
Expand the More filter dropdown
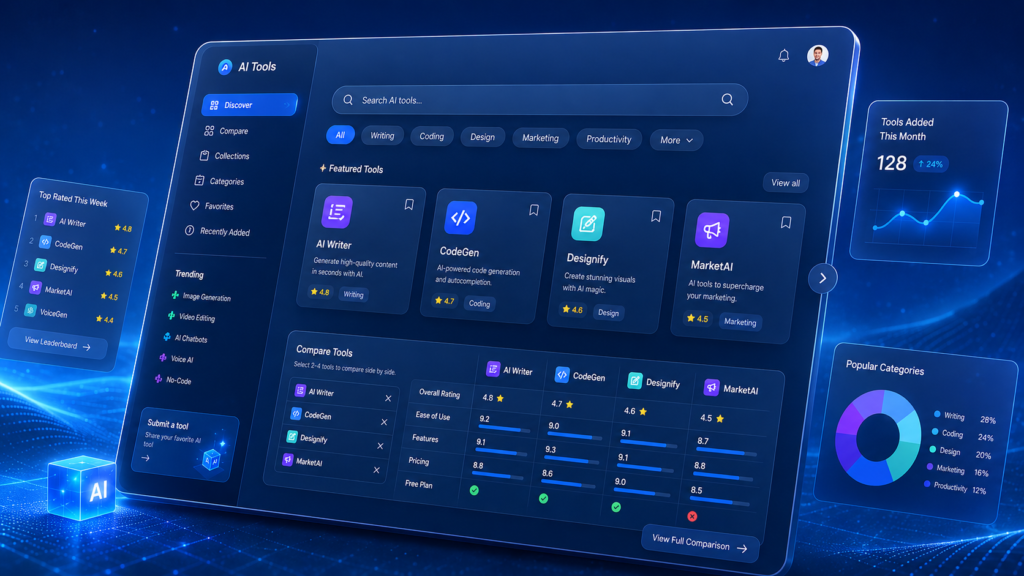coord(676,140)
